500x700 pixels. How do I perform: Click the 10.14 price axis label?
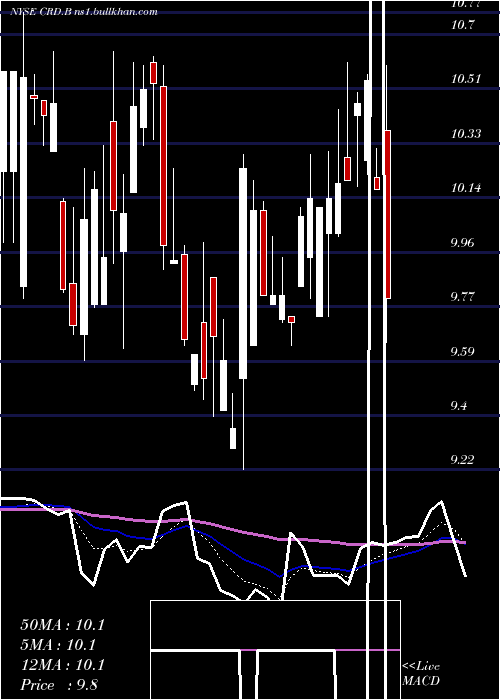tap(466, 188)
